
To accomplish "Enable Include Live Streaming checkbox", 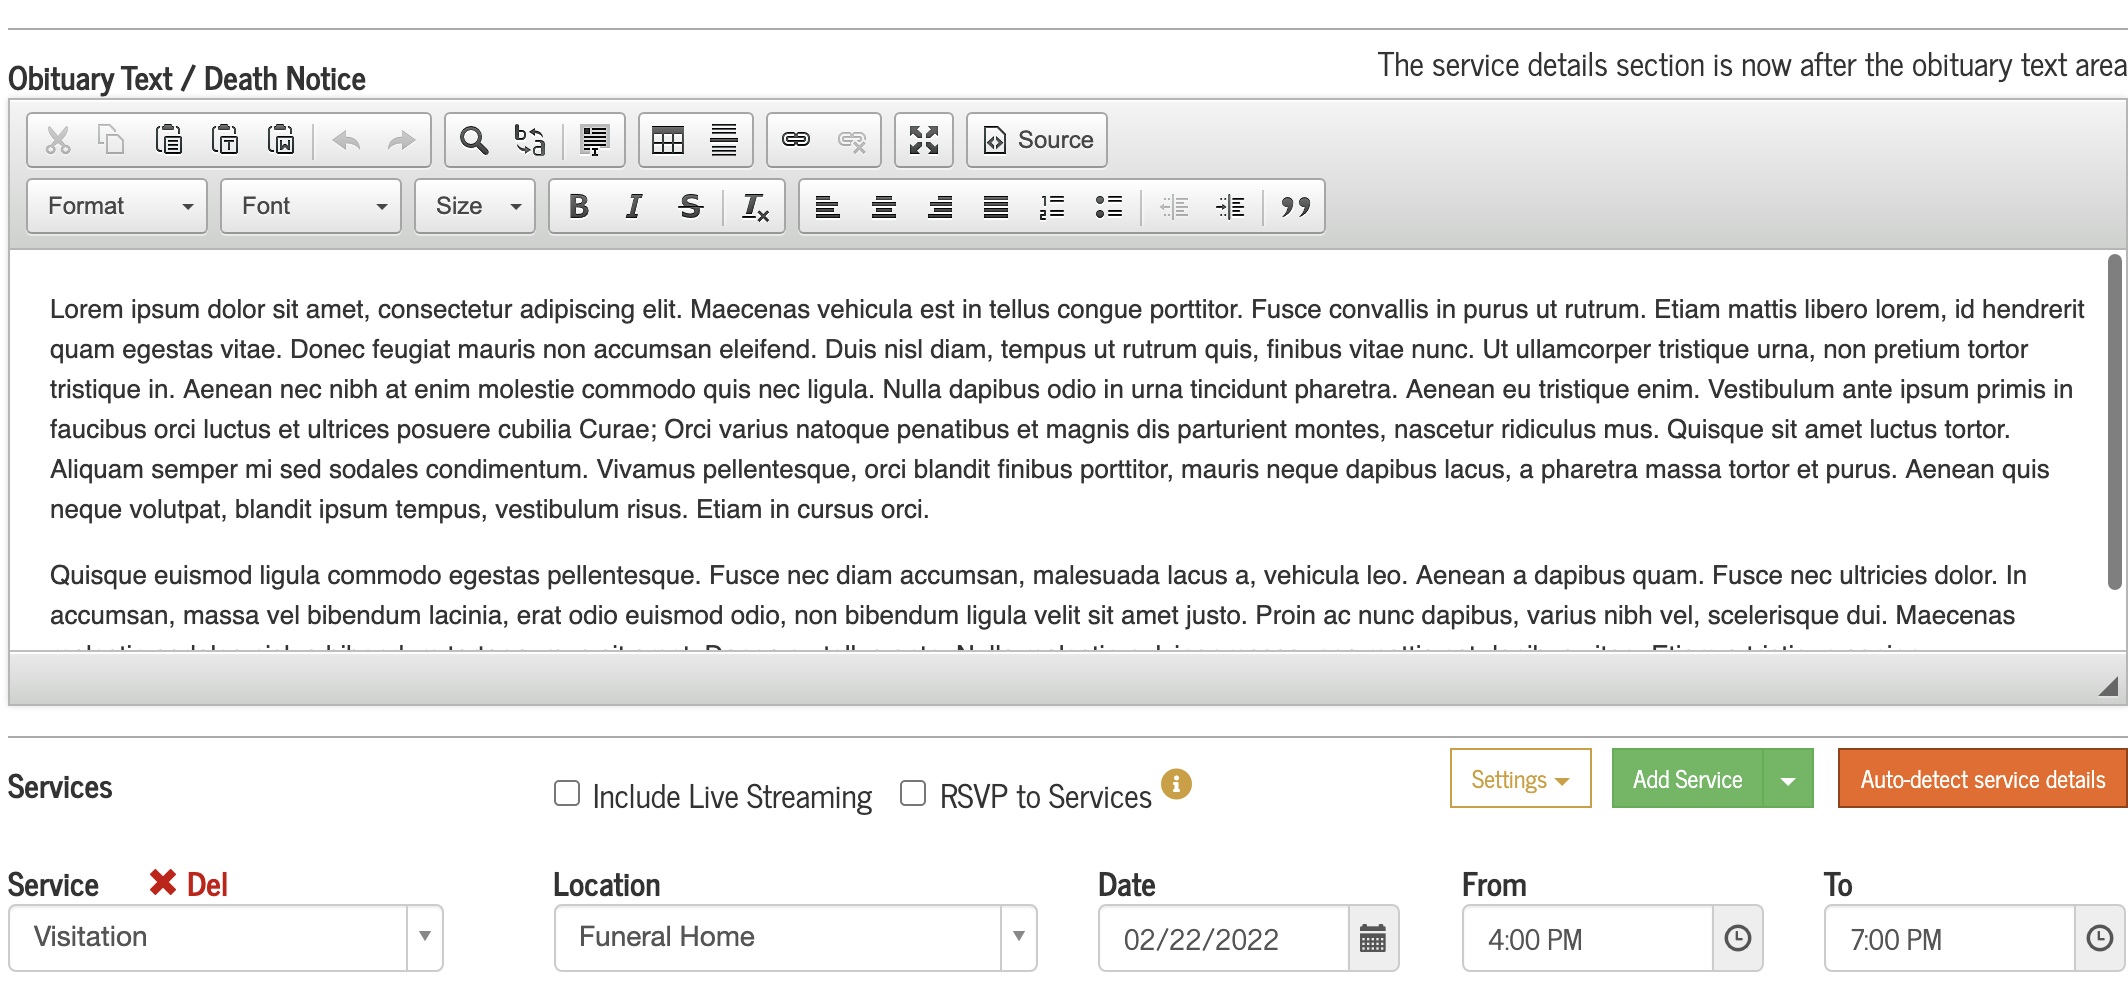I will click(x=567, y=794).
